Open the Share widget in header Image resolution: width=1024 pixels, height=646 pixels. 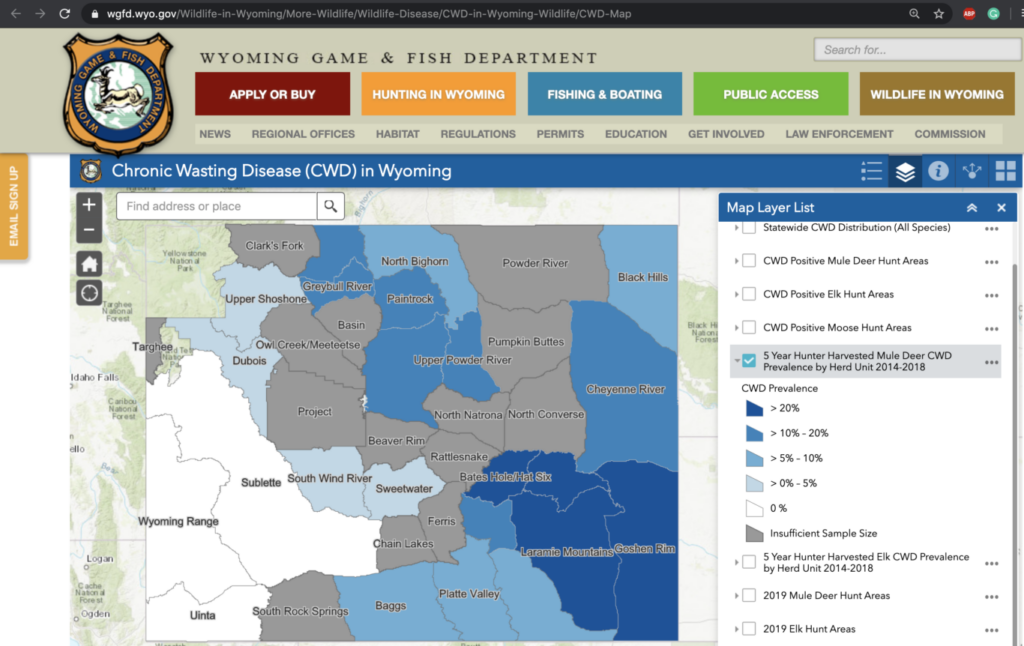point(972,171)
